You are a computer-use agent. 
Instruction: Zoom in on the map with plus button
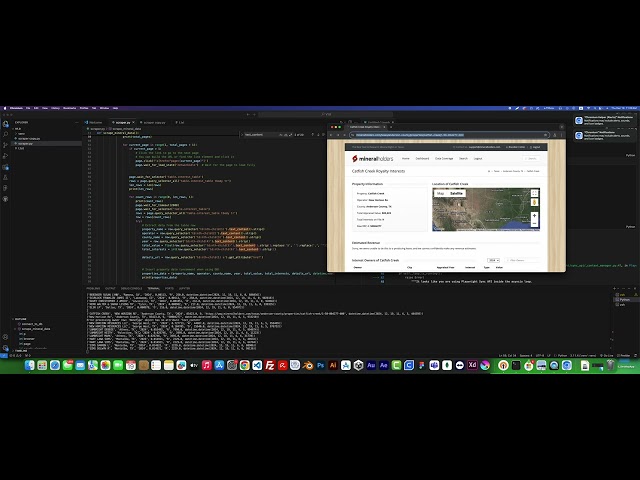tap(534, 216)
